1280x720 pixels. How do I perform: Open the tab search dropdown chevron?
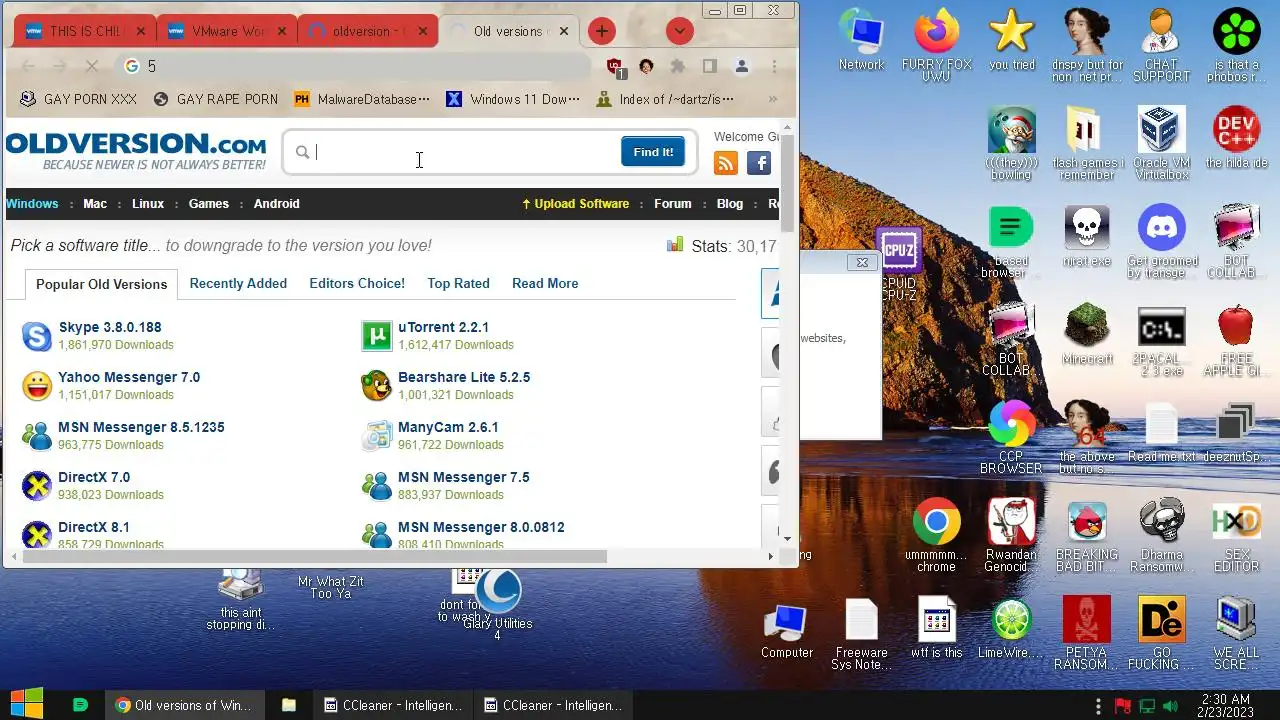coord(680,31)
